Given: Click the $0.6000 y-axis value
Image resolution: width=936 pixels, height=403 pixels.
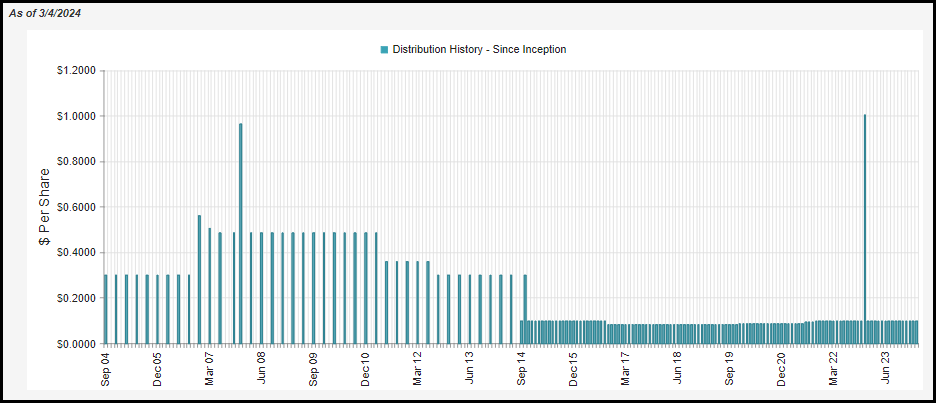Looking at the screenshot, I should point(78,207).
